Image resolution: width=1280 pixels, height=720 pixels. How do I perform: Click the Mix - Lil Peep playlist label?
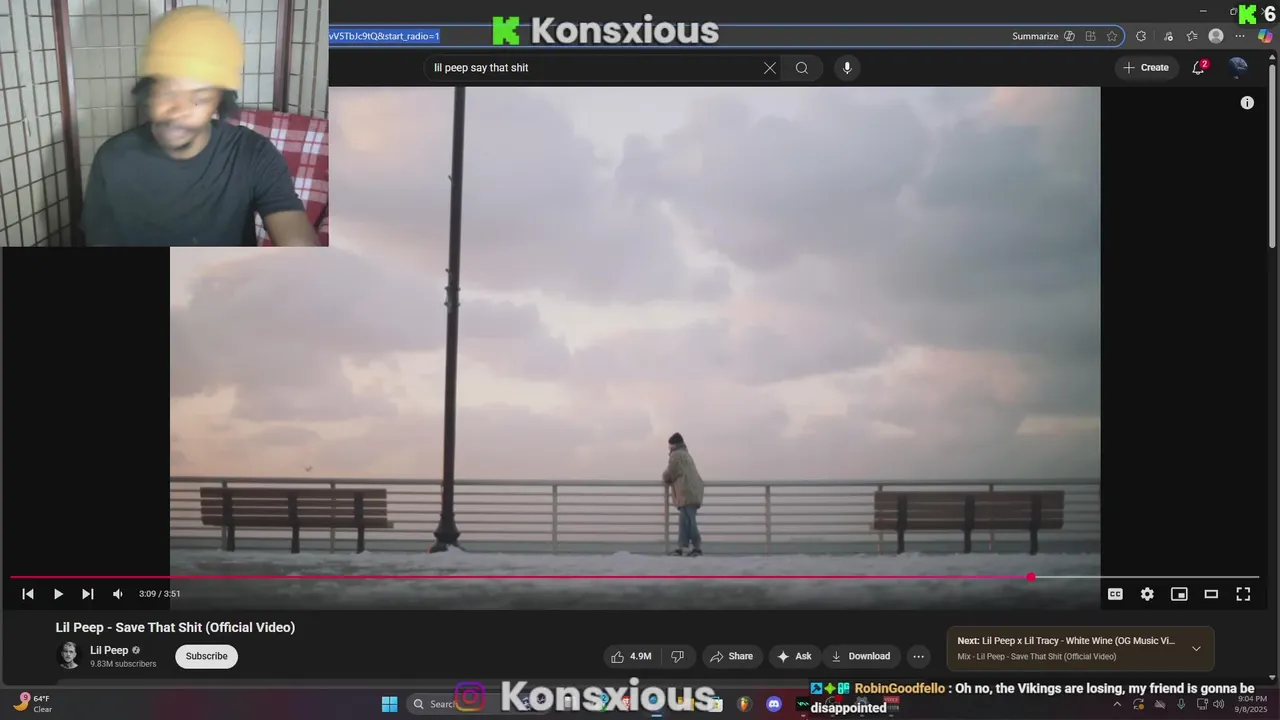click(1036, 657)
